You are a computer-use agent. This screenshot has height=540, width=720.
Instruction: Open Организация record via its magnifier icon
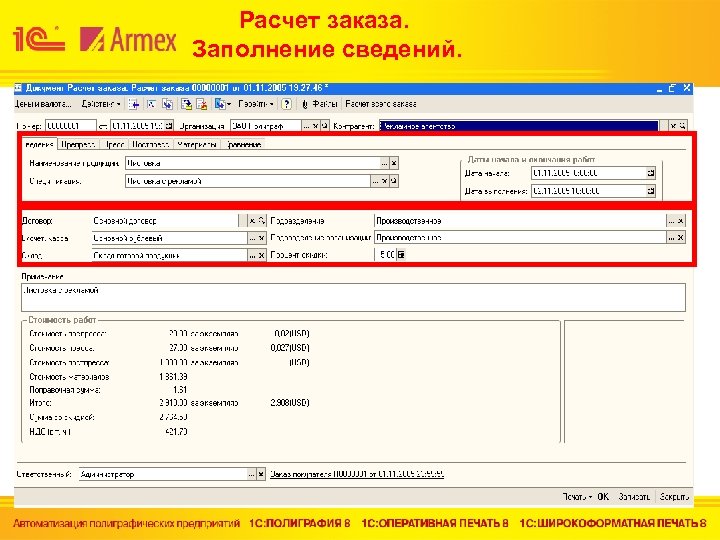(x=325, y=125)
